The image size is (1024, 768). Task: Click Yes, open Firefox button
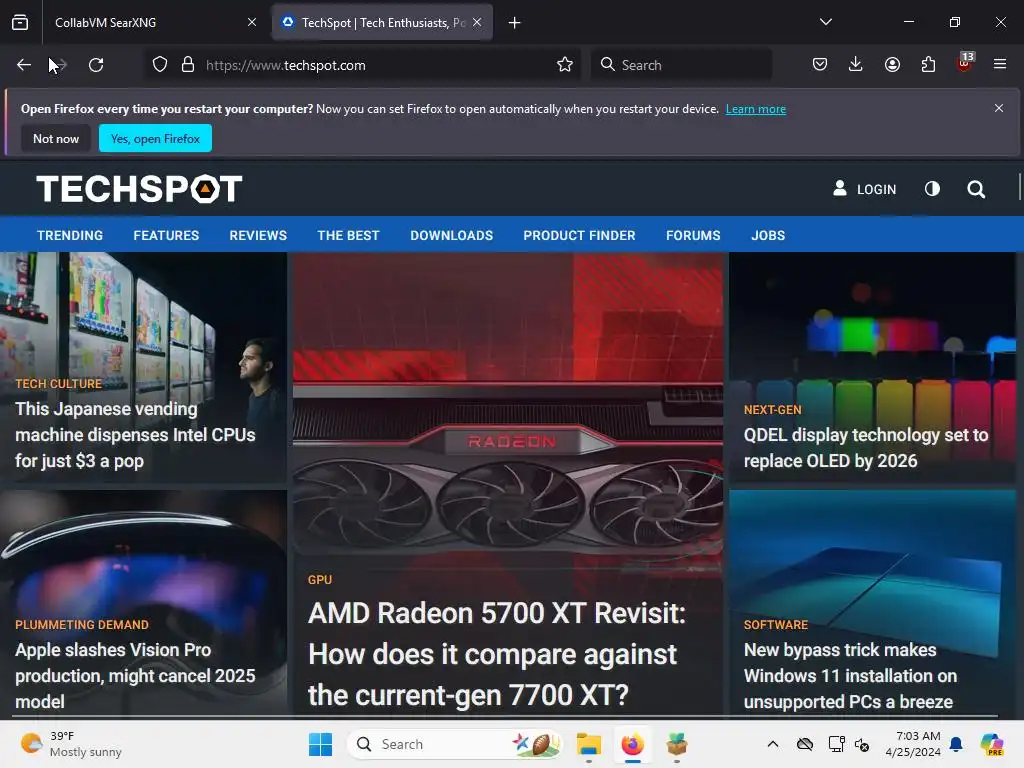click(155, 138)
